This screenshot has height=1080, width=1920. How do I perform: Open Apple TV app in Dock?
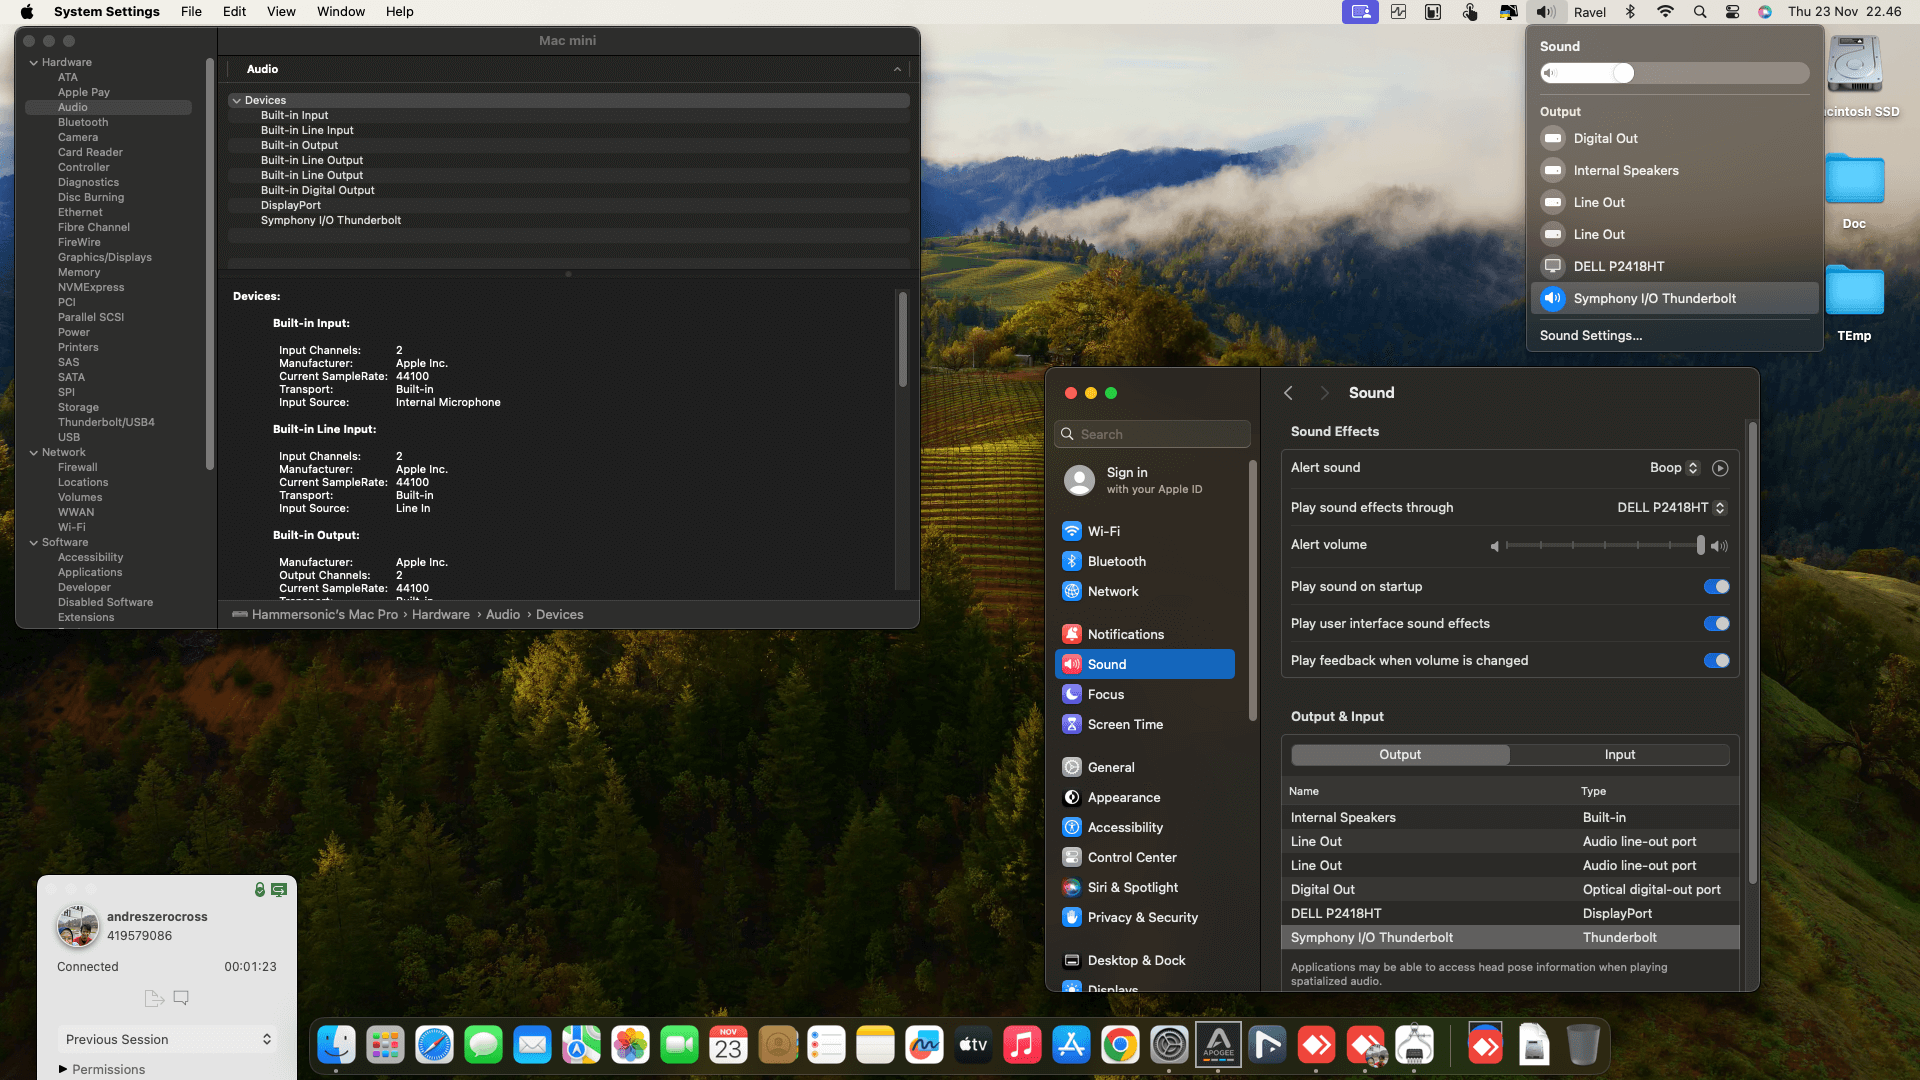pyautogui.click(x=973, y=1046)
